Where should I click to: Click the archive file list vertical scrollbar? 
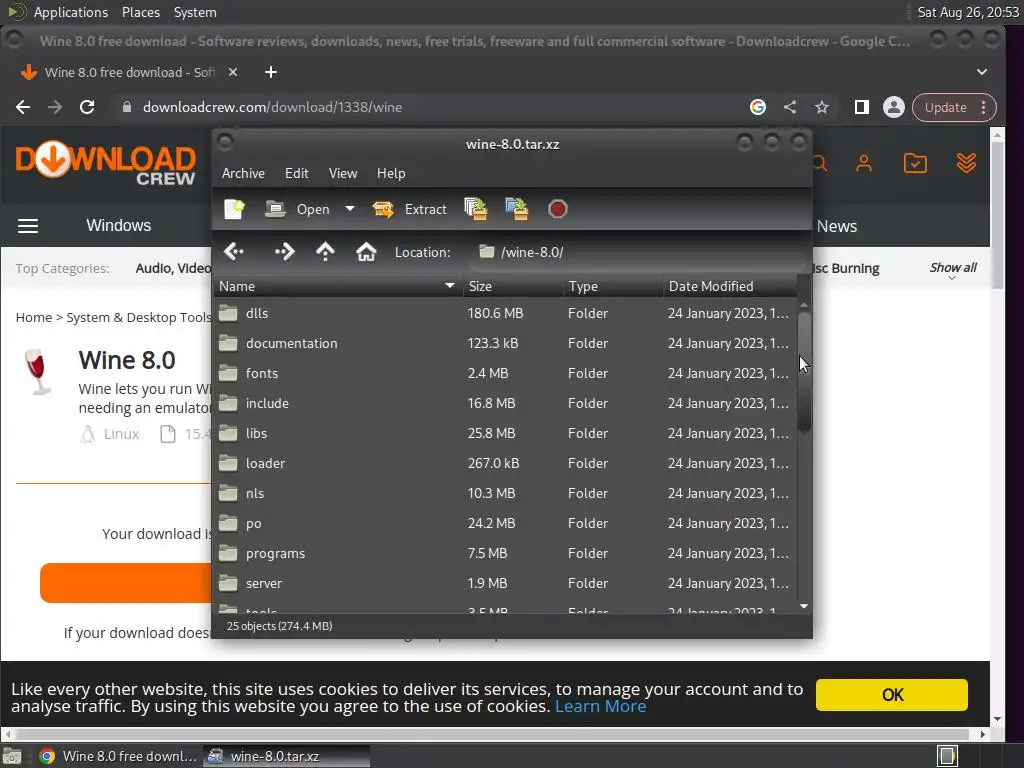coord(804,372)
